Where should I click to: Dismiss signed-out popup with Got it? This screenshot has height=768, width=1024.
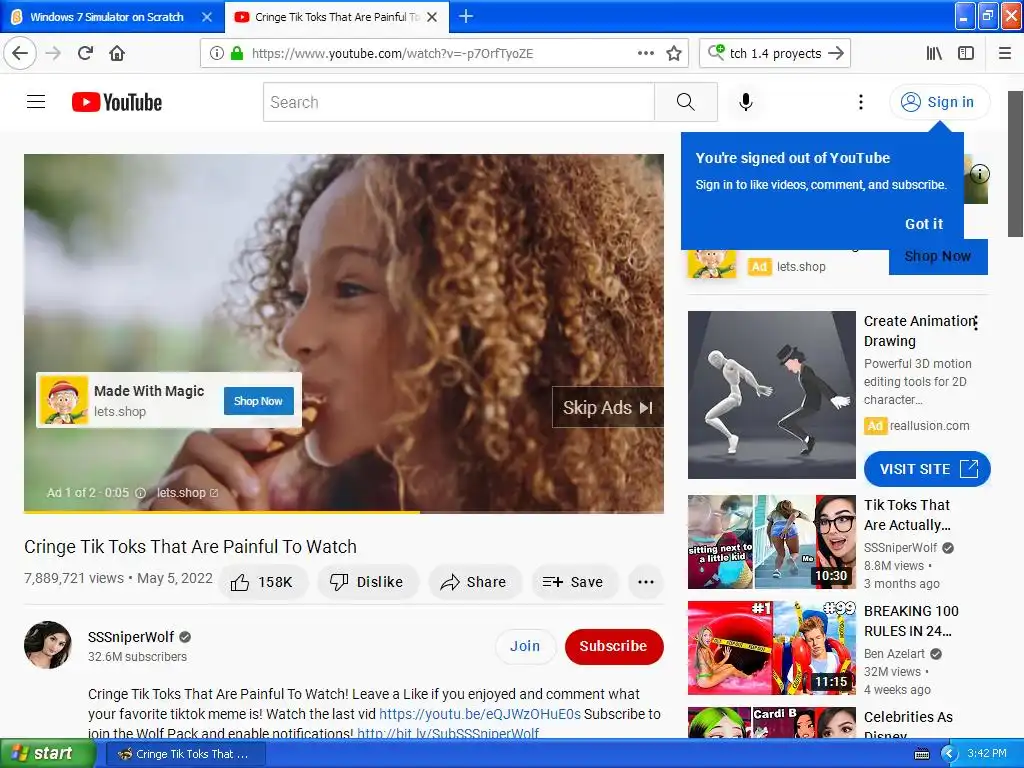pos(923,224)
